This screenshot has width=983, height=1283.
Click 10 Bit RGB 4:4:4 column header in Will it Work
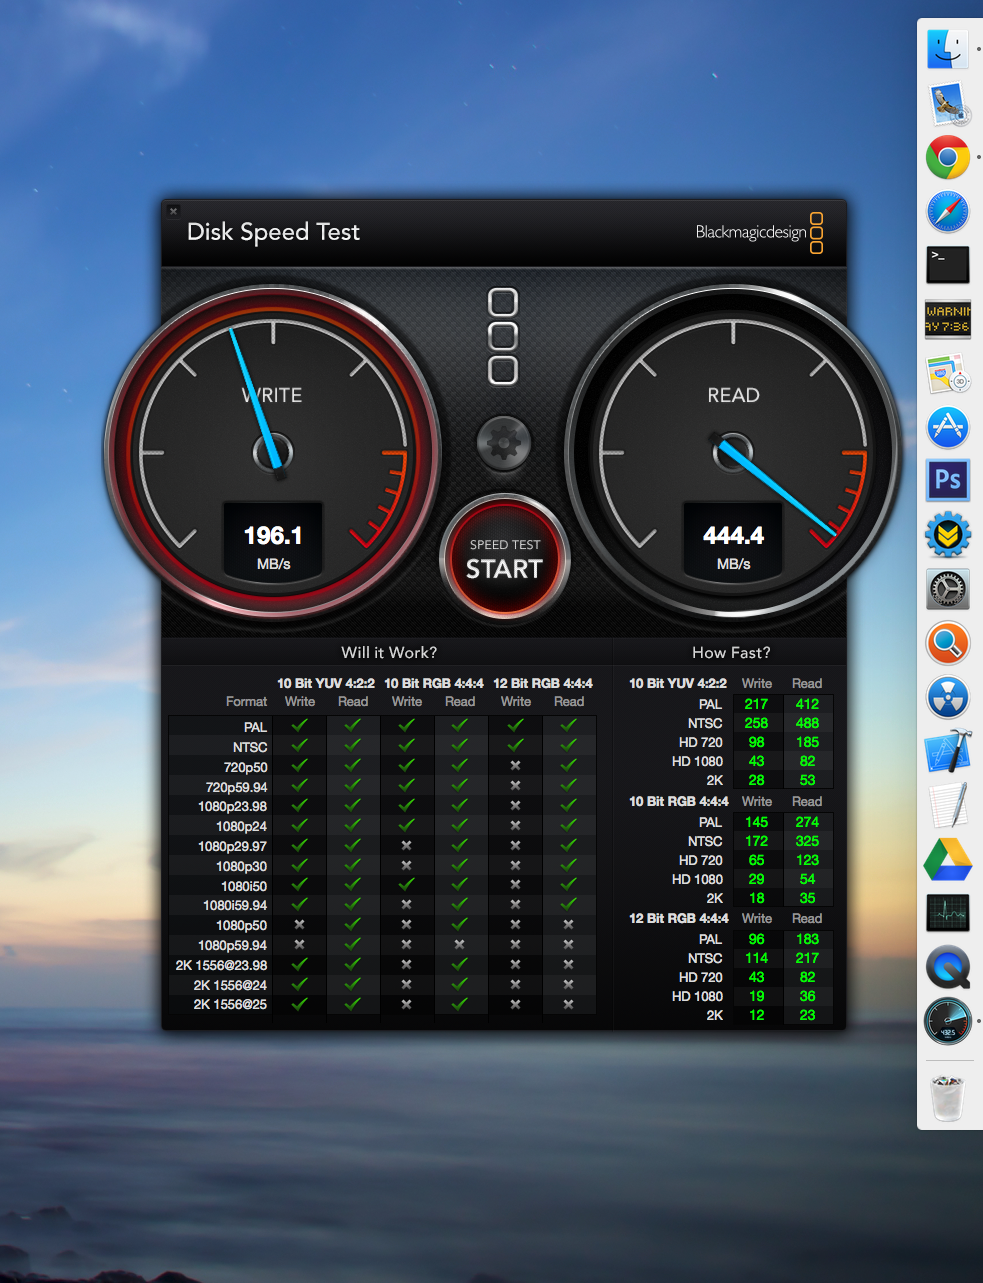(x=434, y=683)
